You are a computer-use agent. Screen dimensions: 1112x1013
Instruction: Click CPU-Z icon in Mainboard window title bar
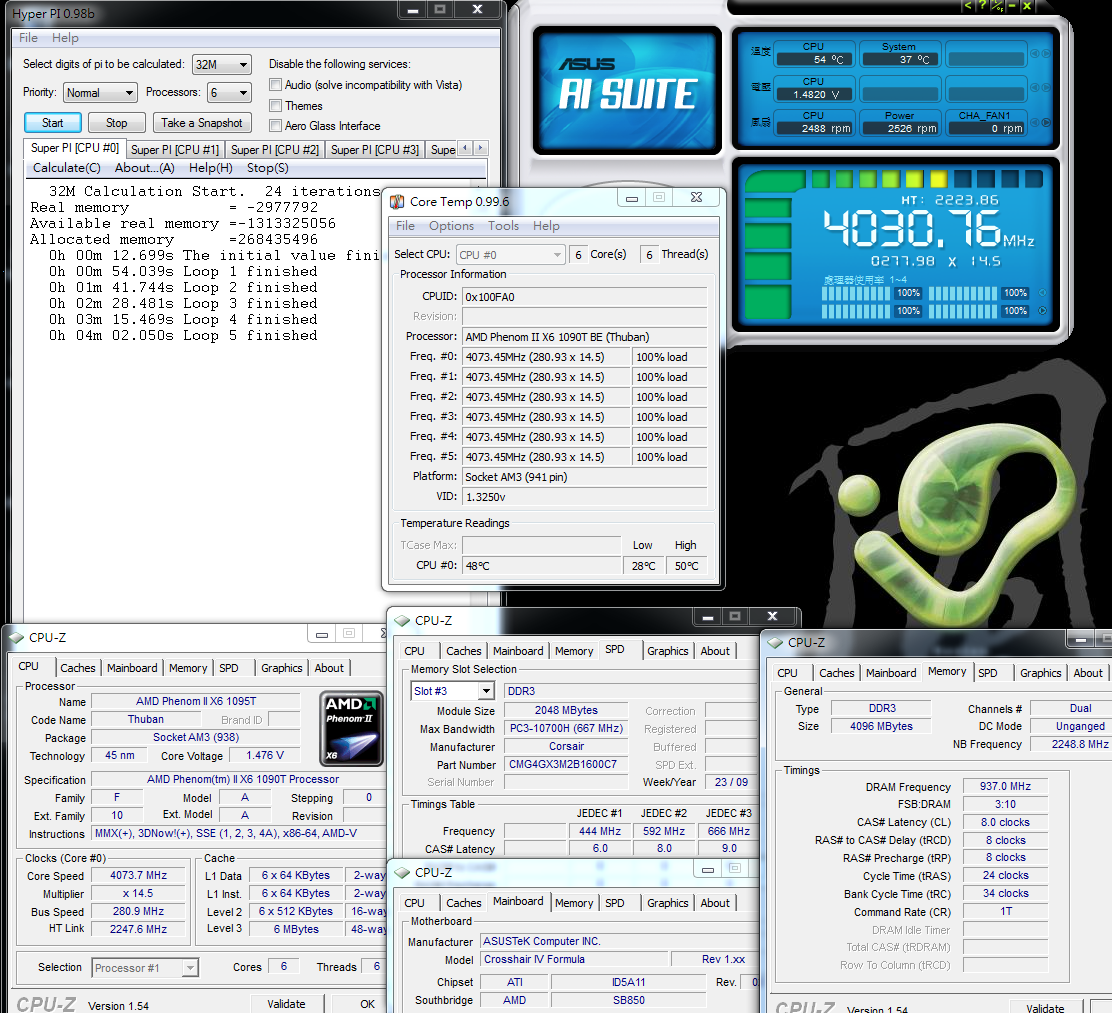pyautogui.click(x=402, y=873)
